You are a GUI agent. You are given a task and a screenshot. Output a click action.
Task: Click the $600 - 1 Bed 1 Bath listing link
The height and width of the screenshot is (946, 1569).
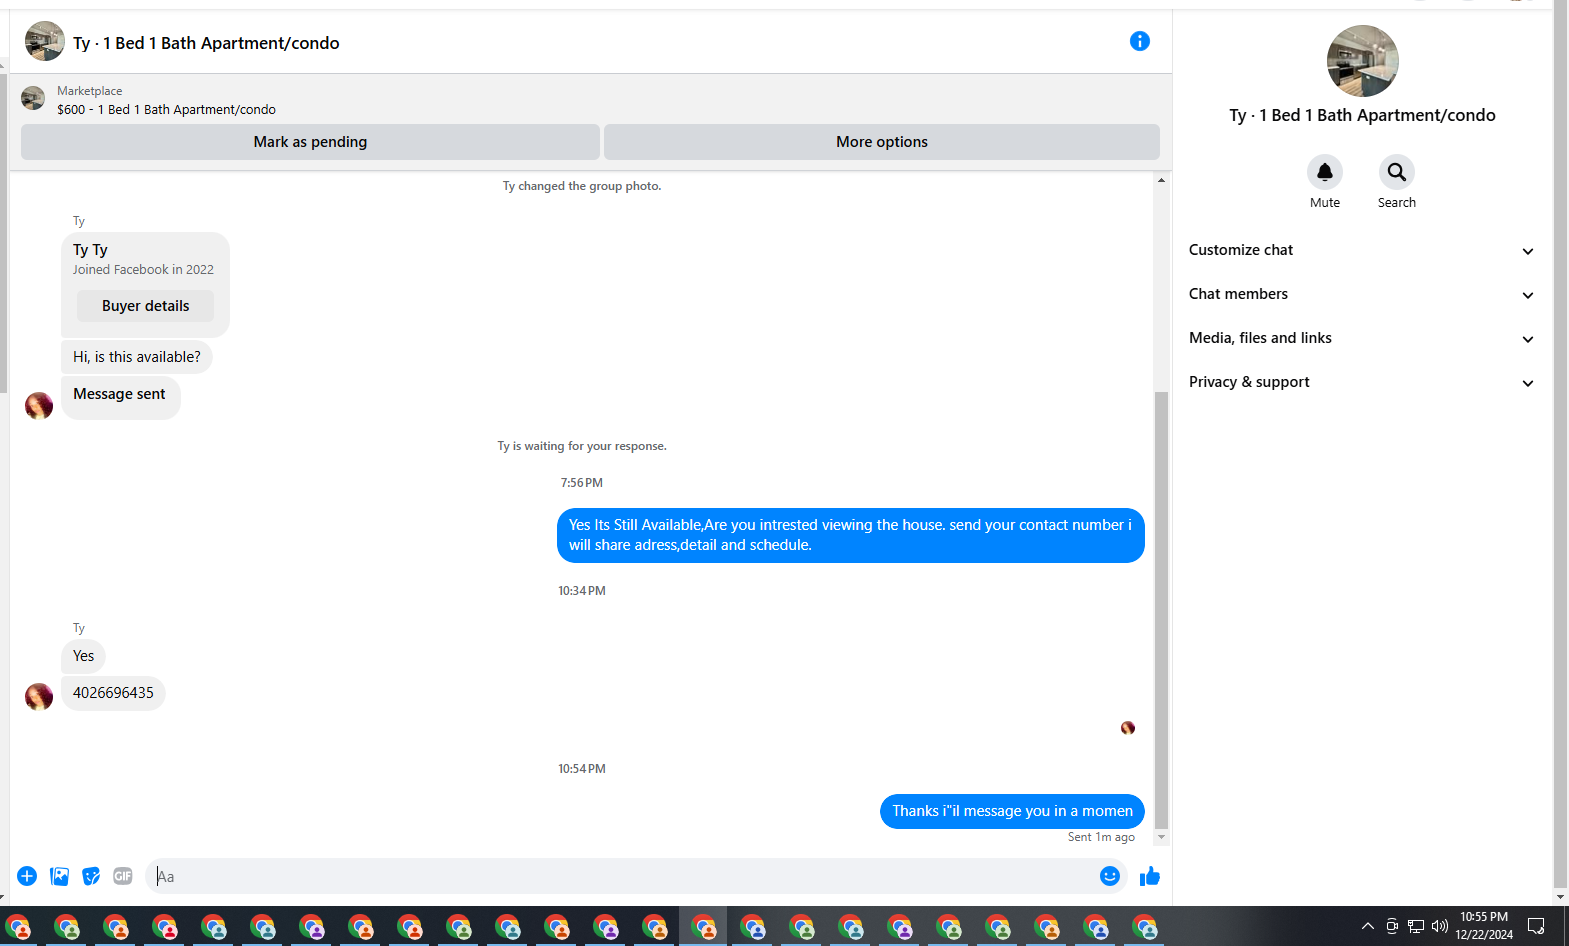(166, 110)
